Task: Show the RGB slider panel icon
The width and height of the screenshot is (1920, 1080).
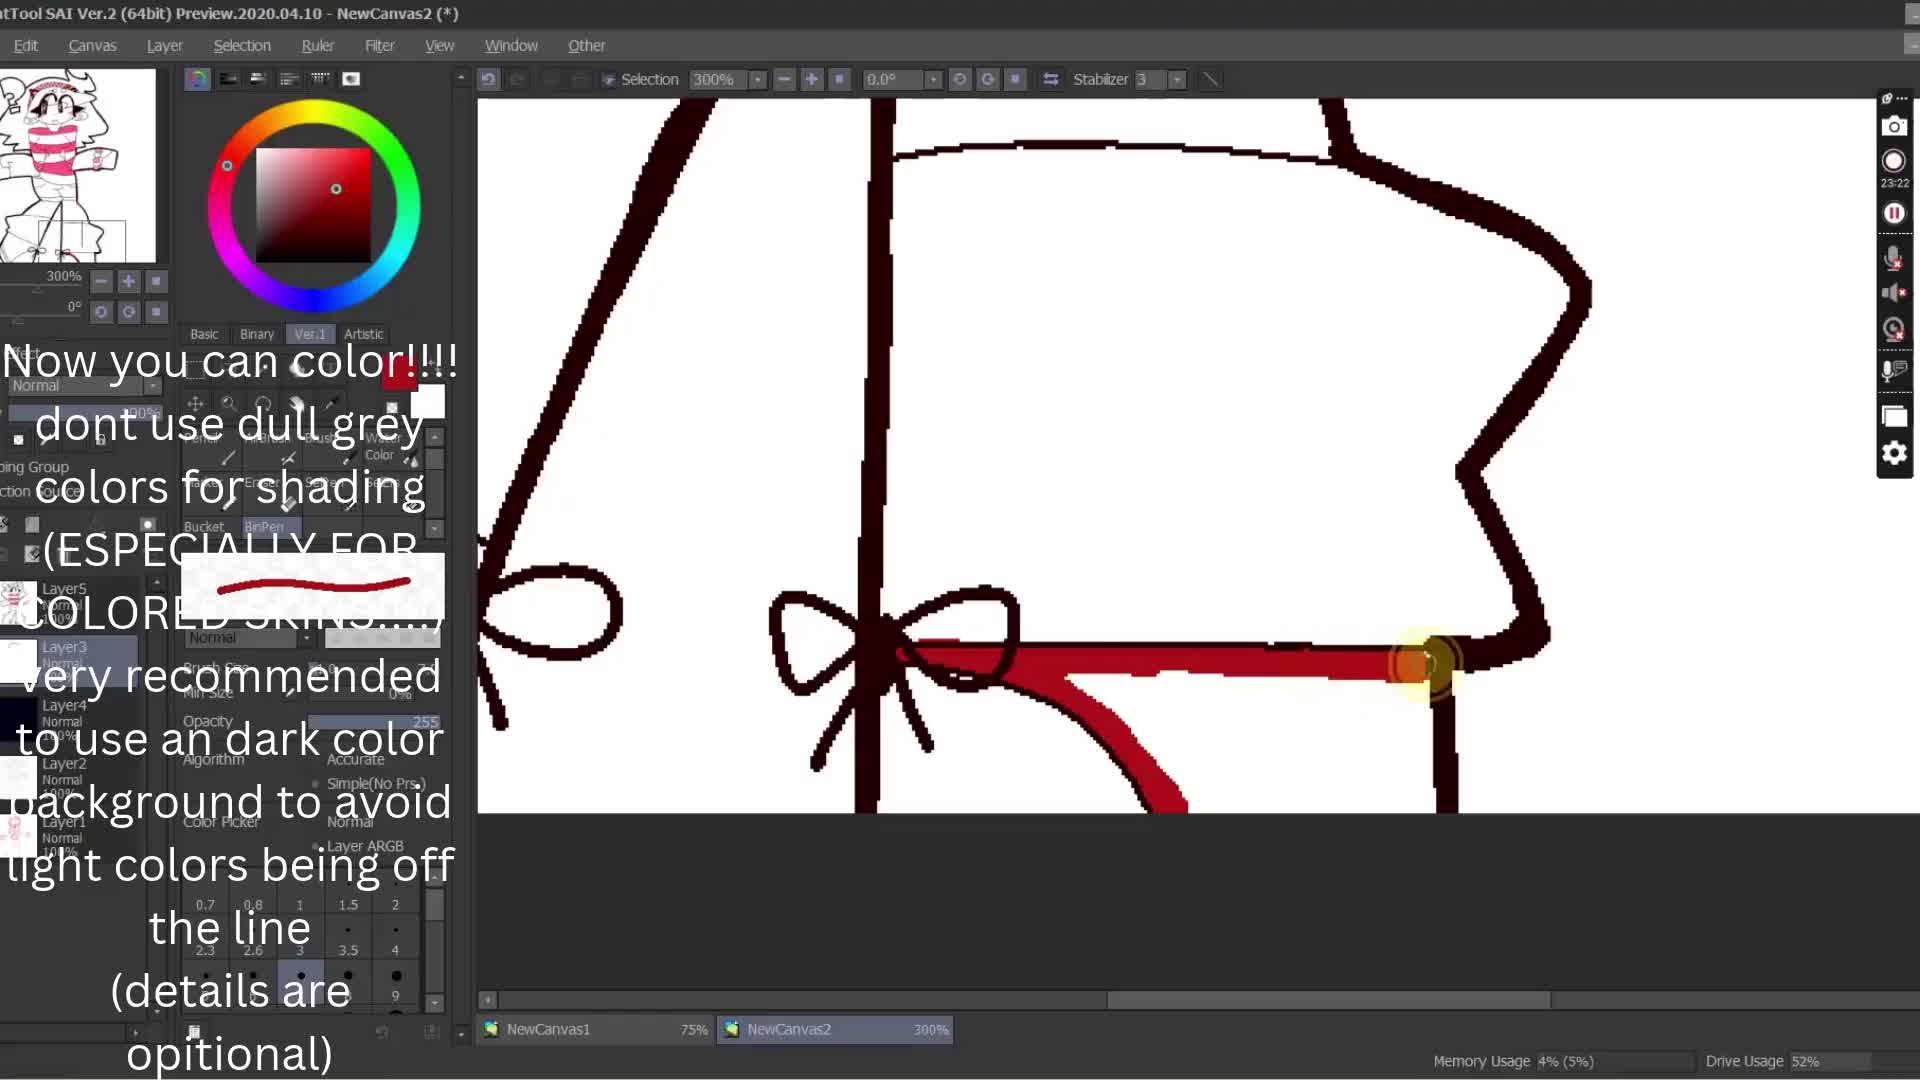Action: [229, 79]
